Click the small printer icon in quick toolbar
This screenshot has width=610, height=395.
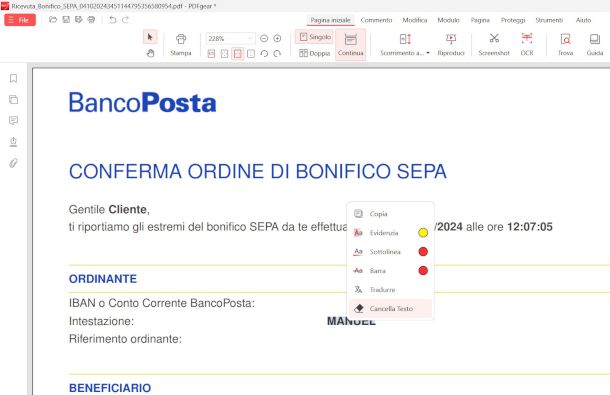(x=91, y=19)
